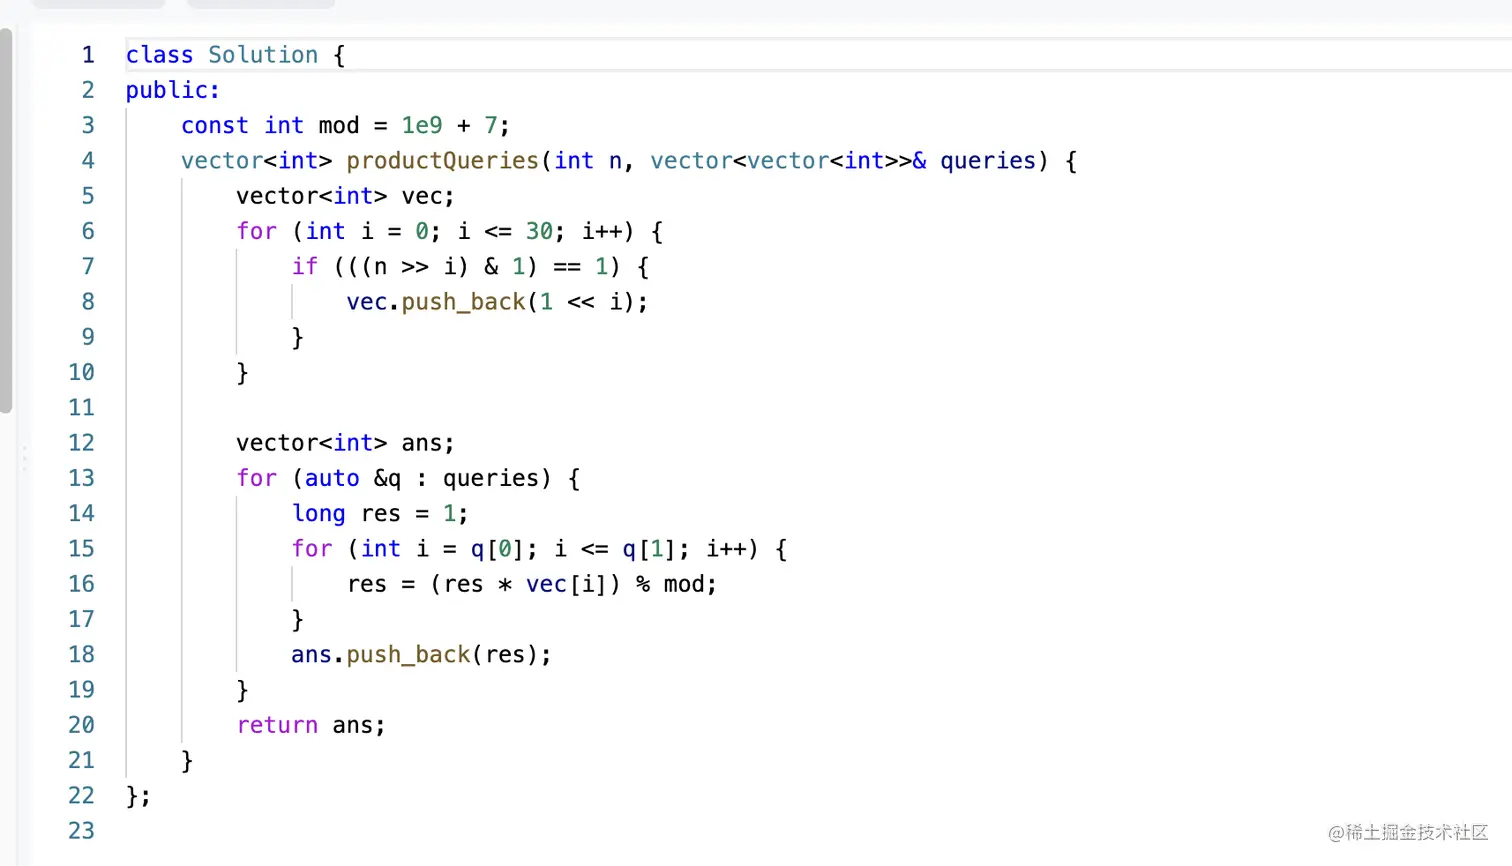Click 'mod;' at end of line 16
This screenshot has width=1512, height=866.
point(691,584)
